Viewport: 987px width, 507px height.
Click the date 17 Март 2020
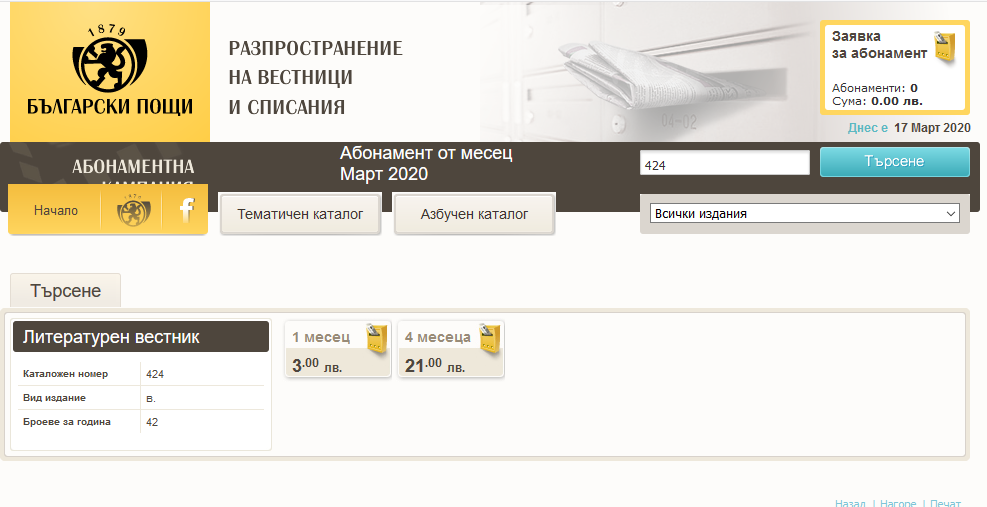tap(932, 128)
